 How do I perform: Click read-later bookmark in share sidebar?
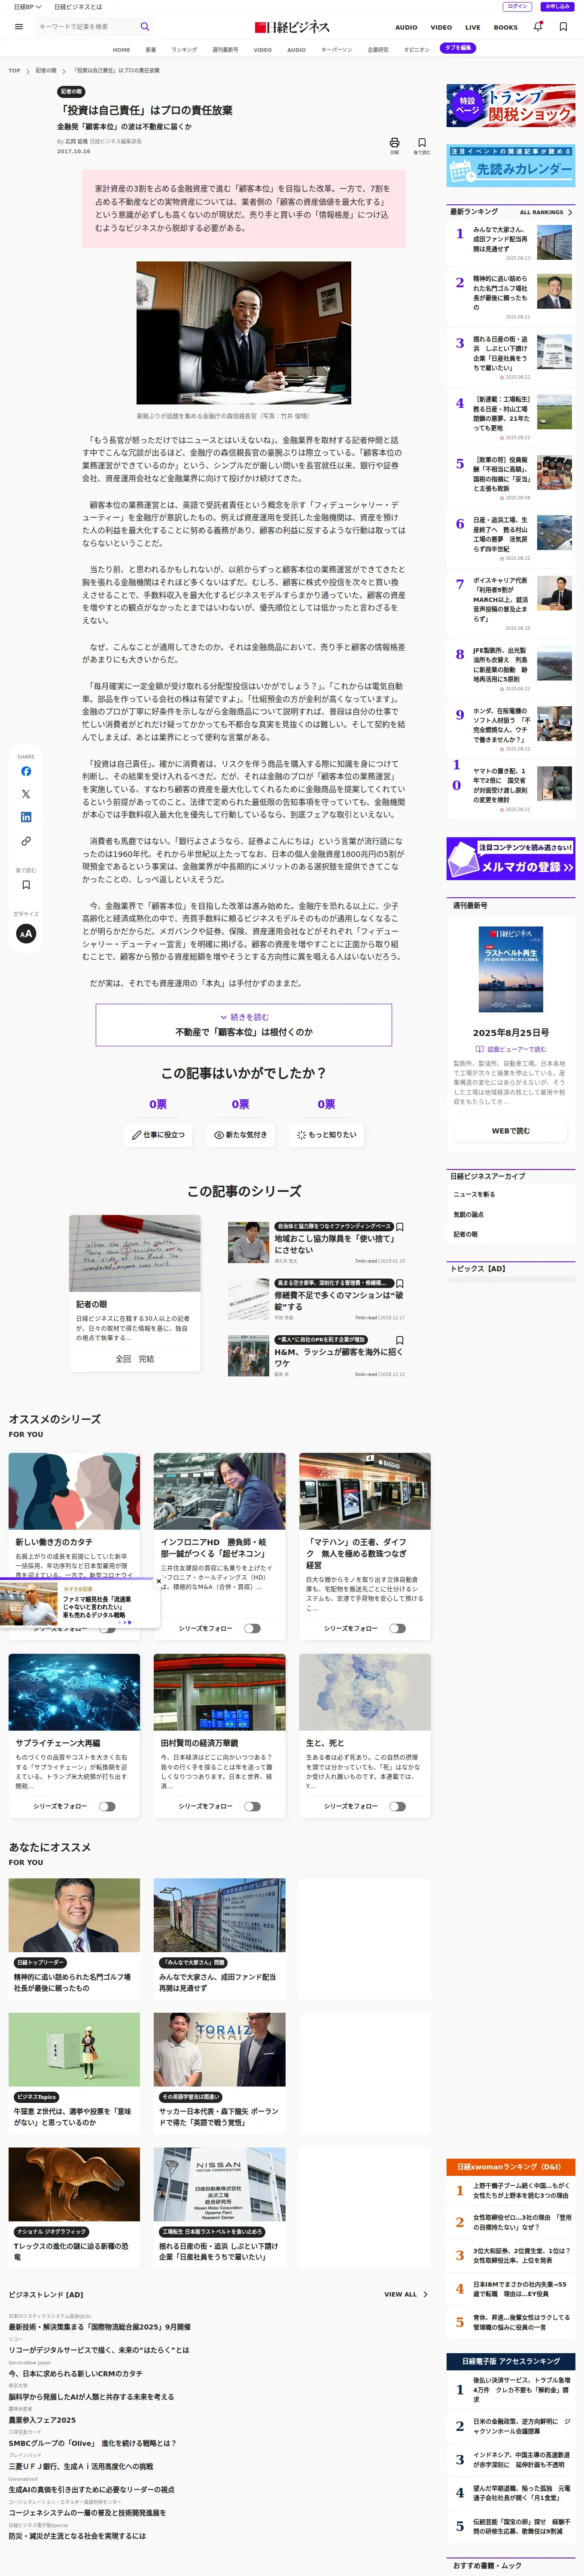click(26, 884)
